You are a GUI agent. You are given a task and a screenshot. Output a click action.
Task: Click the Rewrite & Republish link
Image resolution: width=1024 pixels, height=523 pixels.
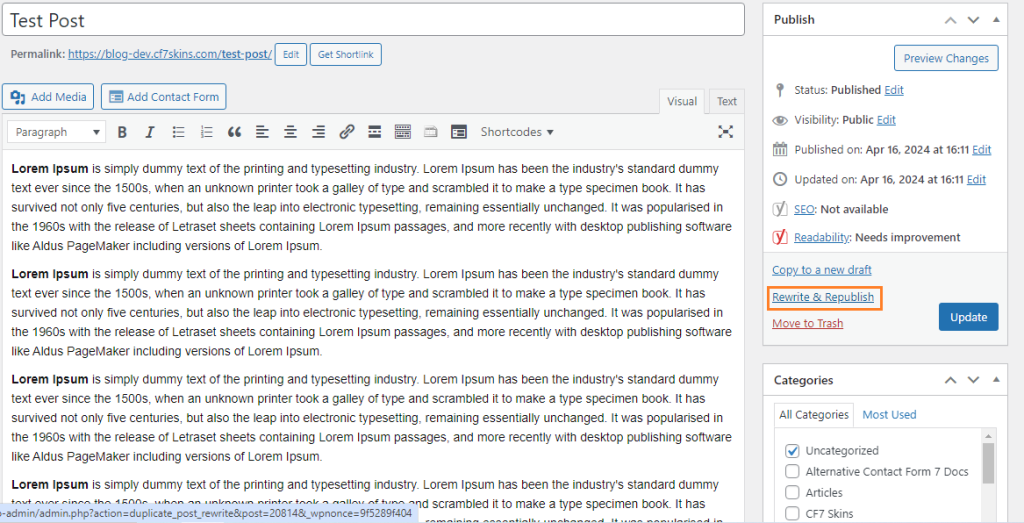823,298
